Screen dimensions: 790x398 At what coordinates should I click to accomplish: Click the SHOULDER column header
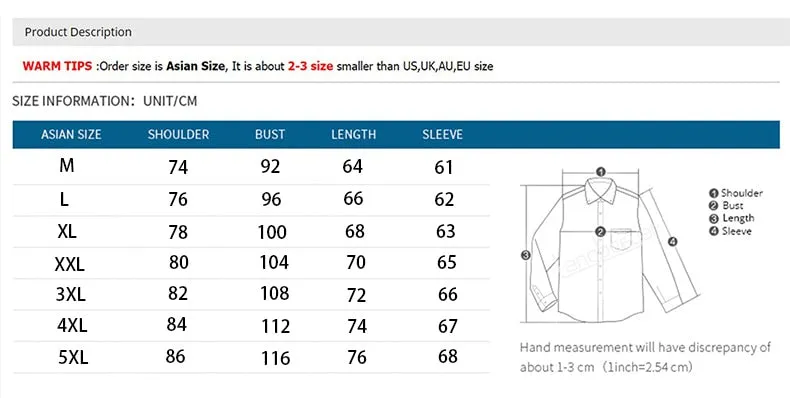(x=178, y=135)
